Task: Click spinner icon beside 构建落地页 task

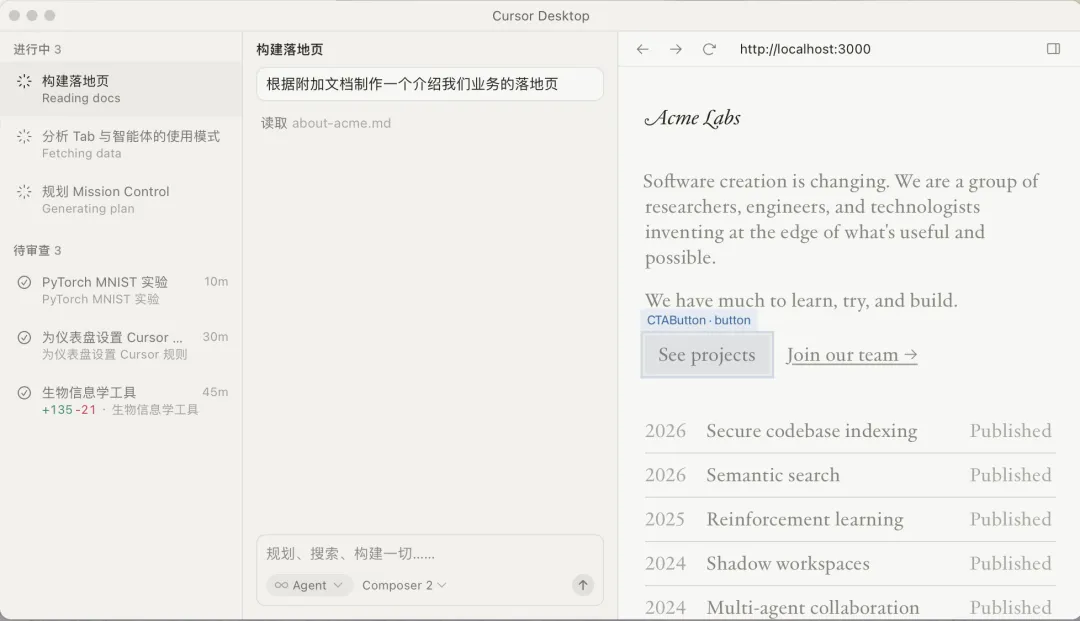Action: coord(24,81)
